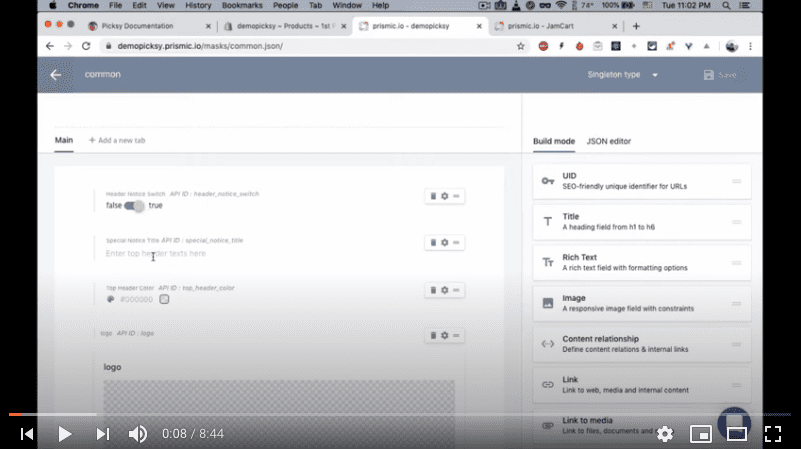Open macOS Spotlight search icon
This screenshot has height=449, width=801.
[726, 5]
